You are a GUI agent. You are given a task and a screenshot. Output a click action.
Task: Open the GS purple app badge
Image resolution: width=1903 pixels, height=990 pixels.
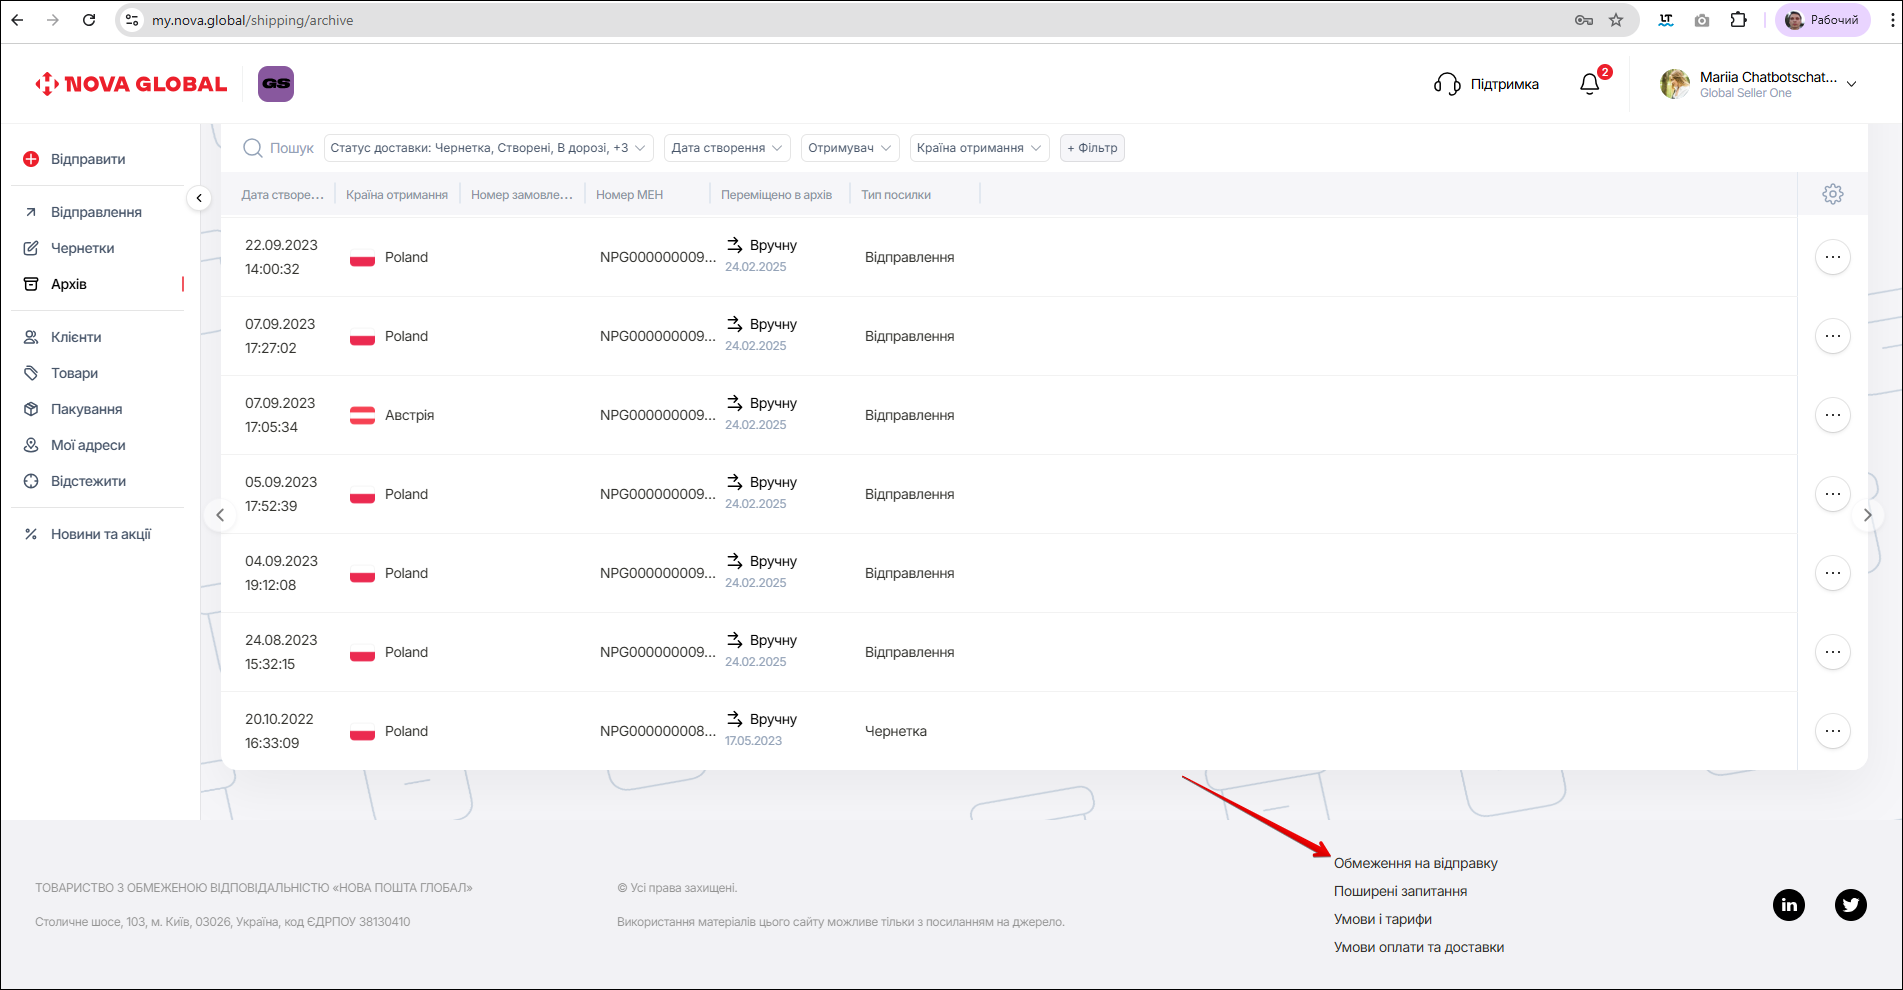276,84
